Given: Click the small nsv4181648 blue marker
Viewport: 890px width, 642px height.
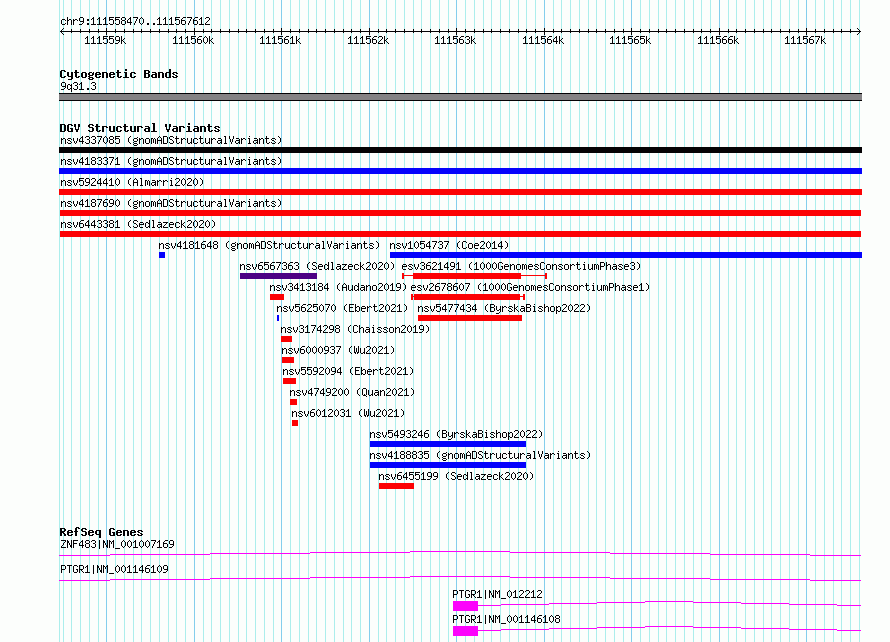Looking at the screenshot, I should [162, 255].
